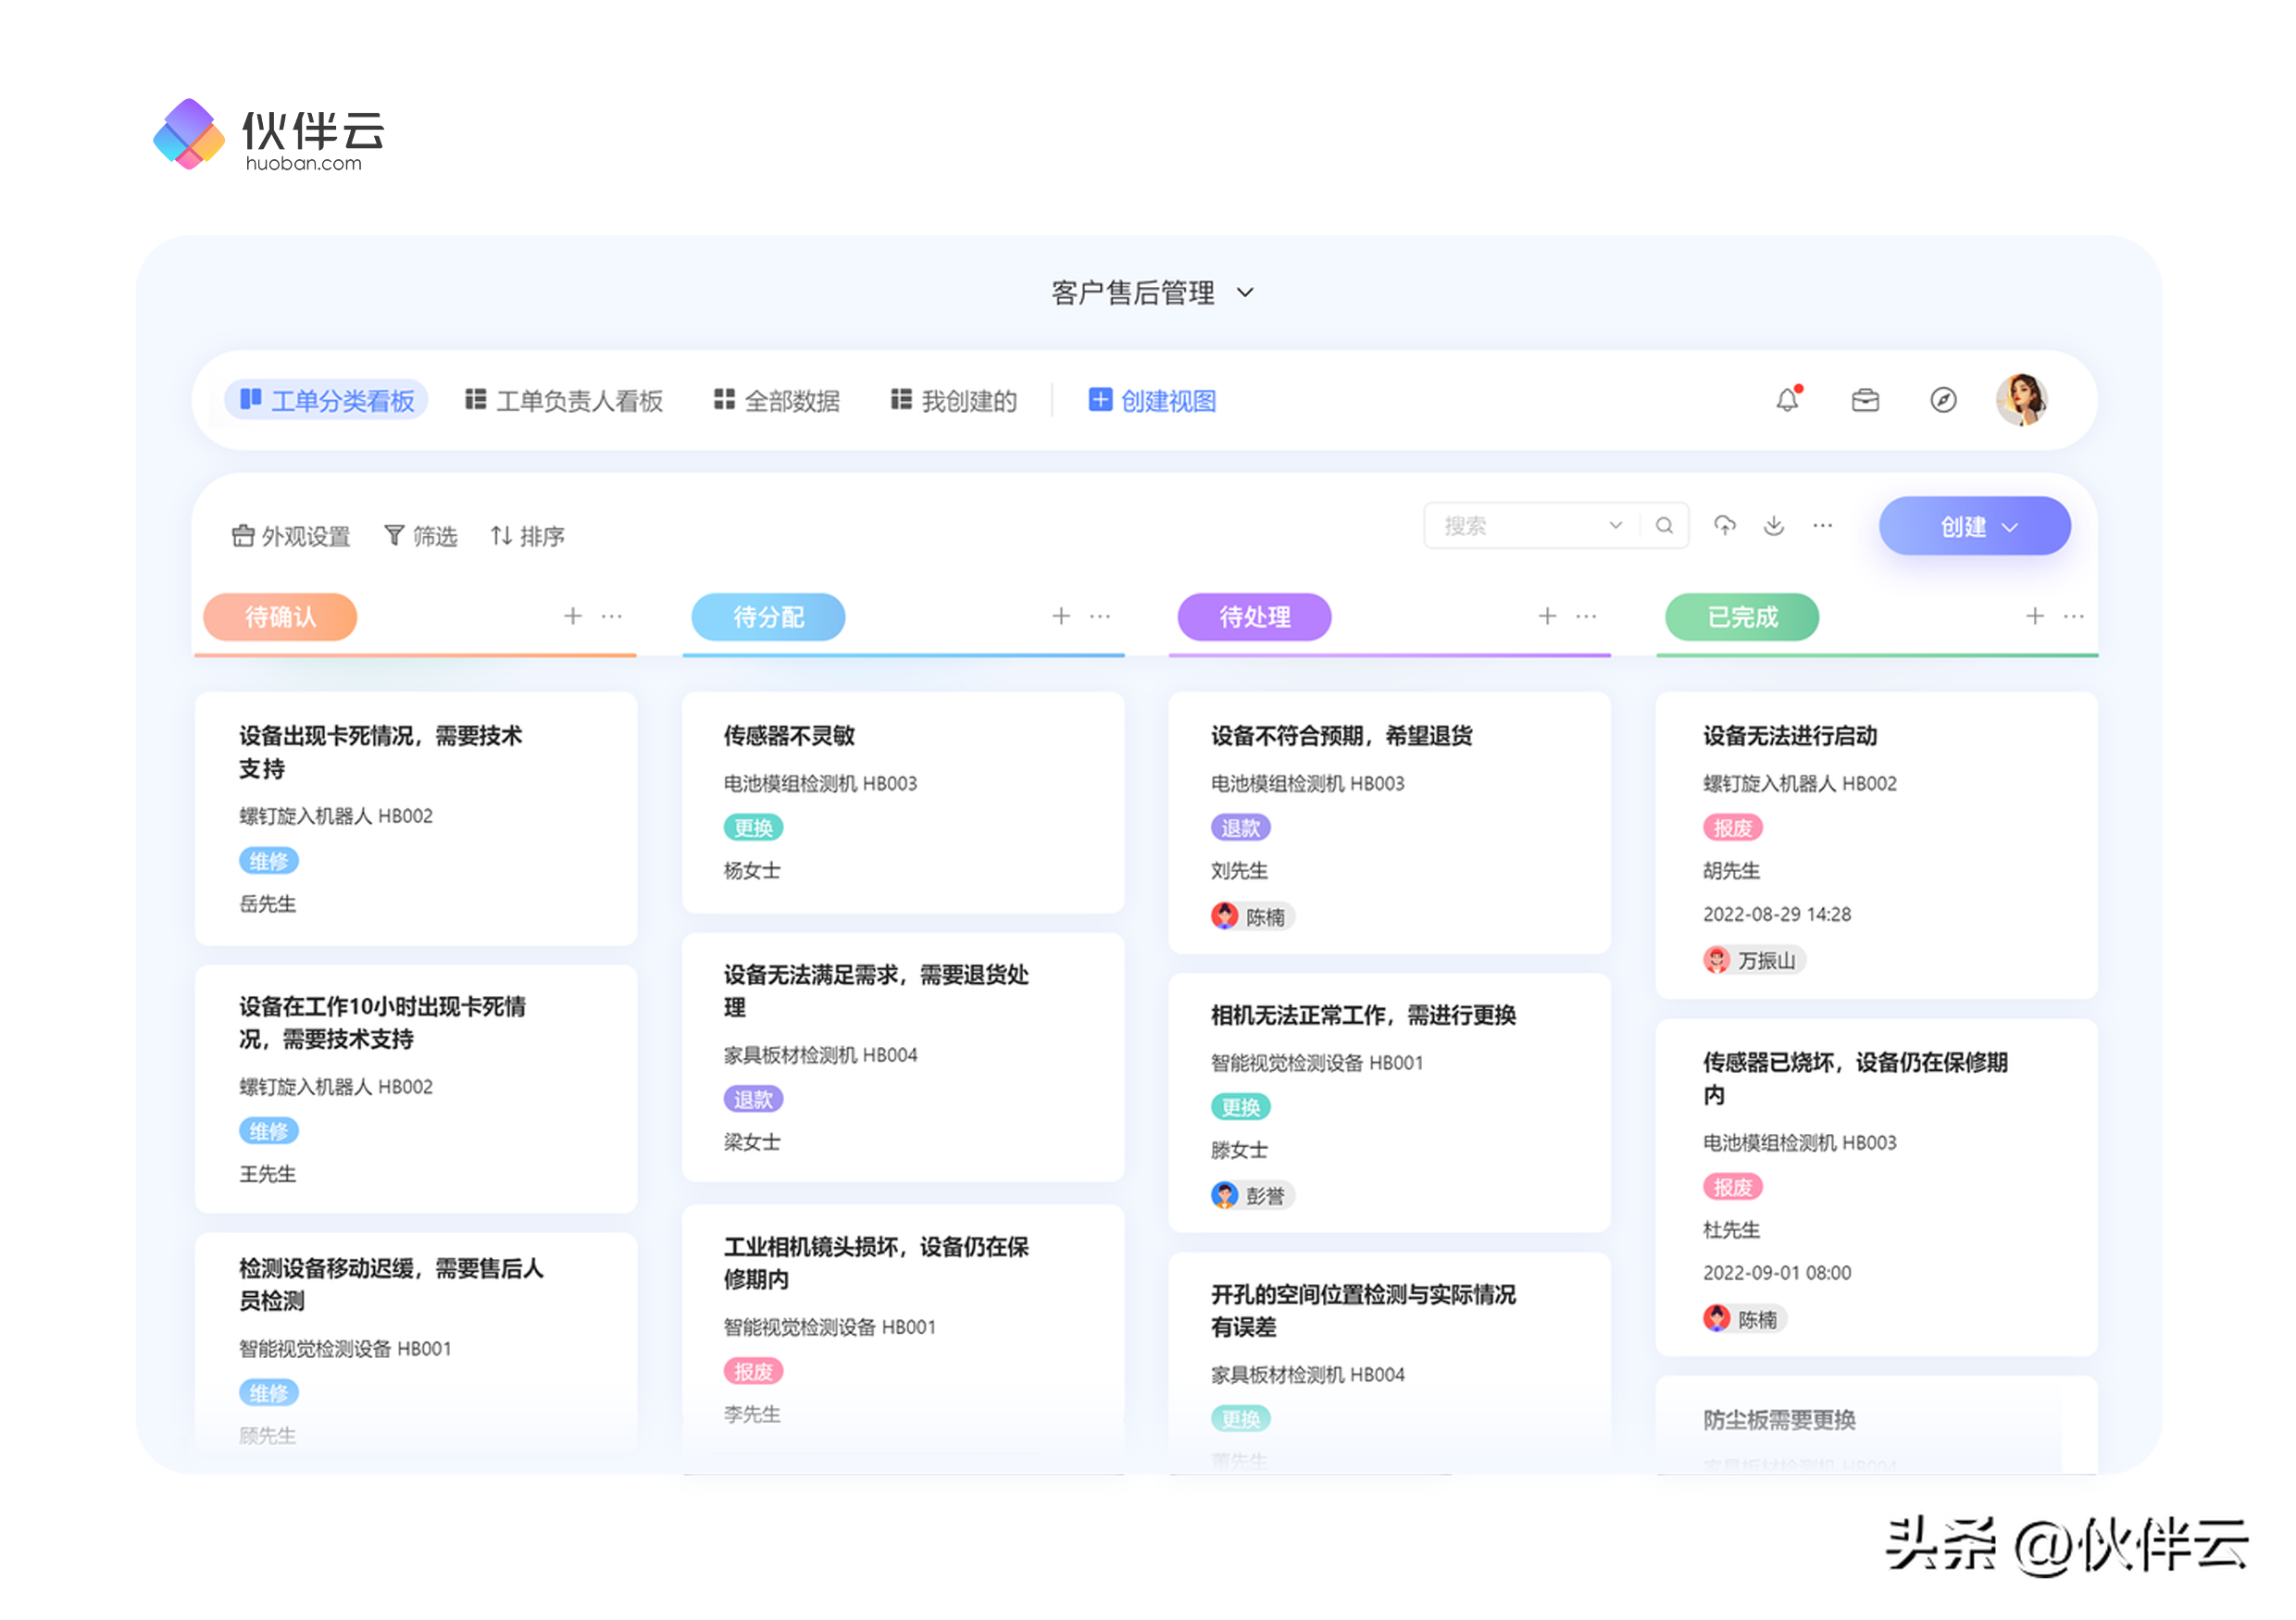The height and width of the screenshot is (1620, 2296).
Task: Click the notification bell icon
Action: (1787, 400)
